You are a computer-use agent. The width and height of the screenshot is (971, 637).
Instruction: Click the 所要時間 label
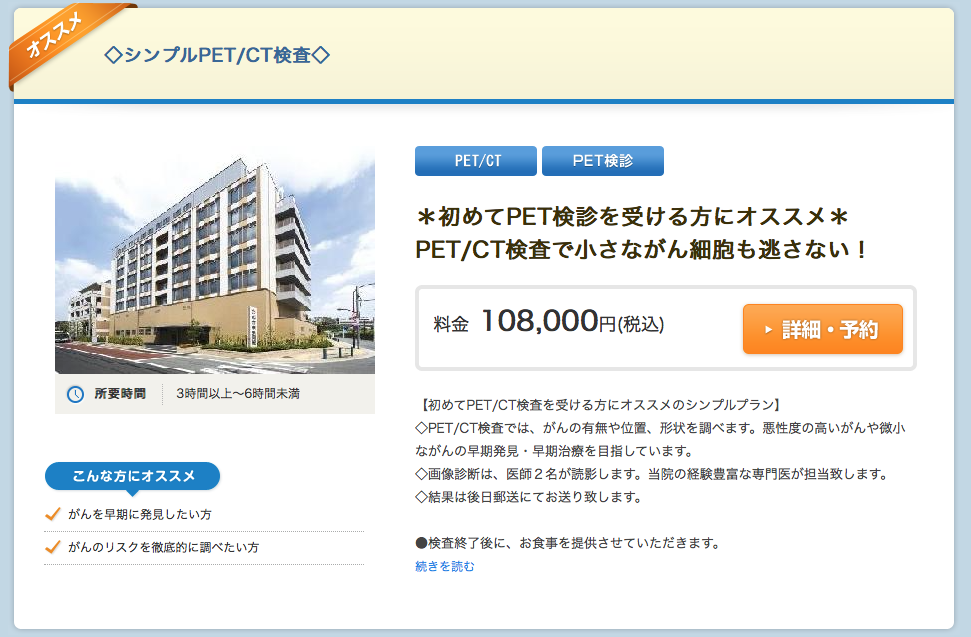click(120, 394)
